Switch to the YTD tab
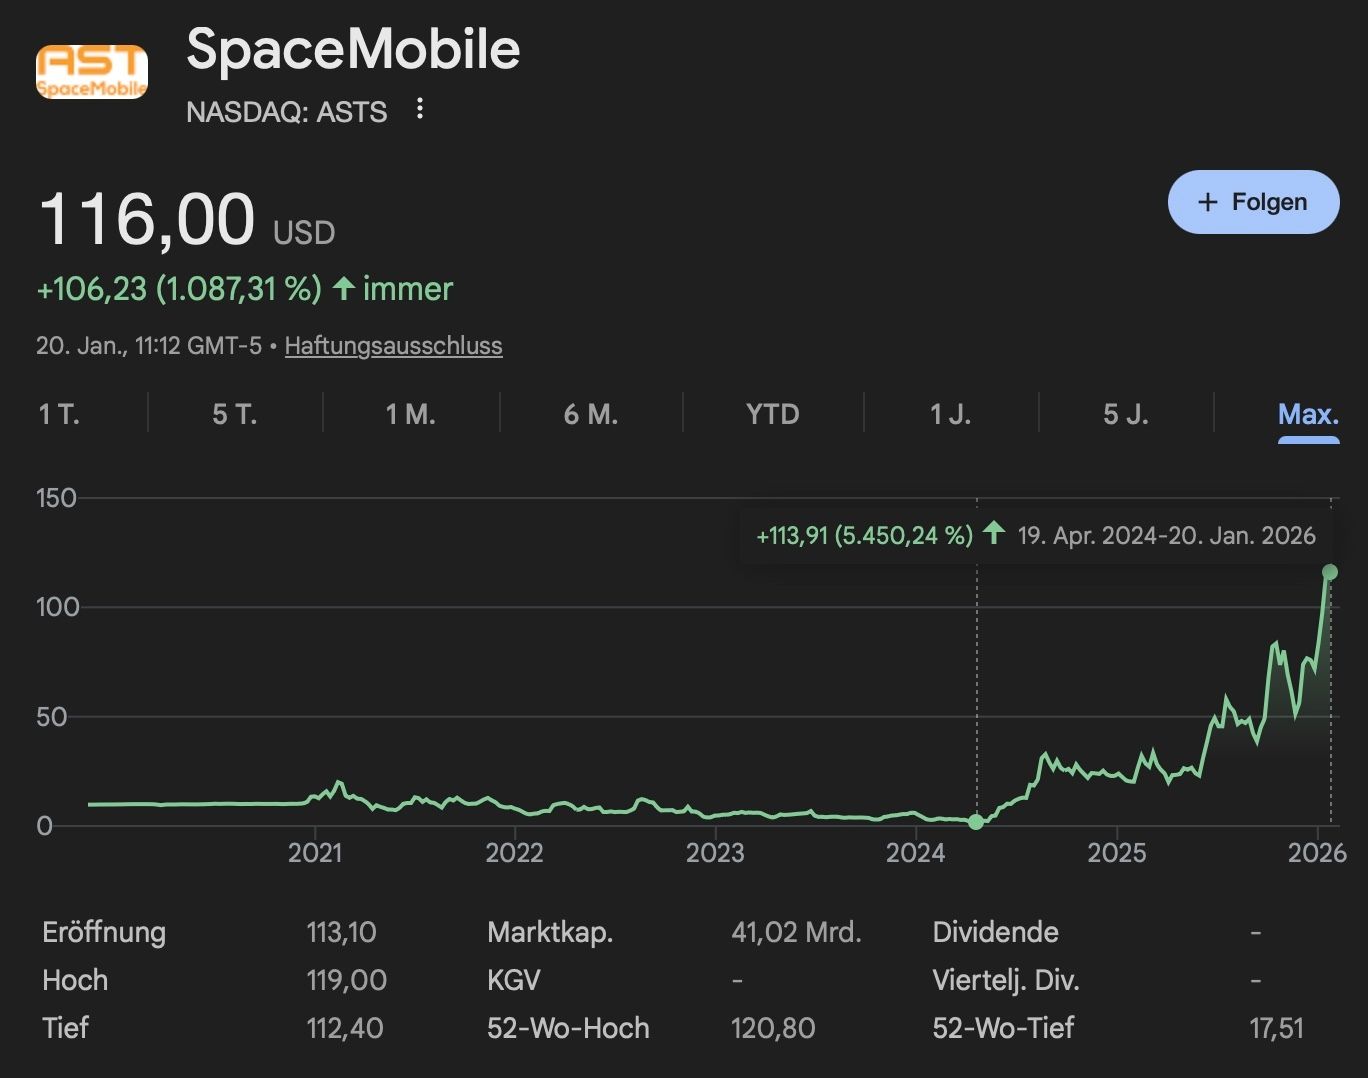This screenshot has height=1078, width=1368. [773, 414]
